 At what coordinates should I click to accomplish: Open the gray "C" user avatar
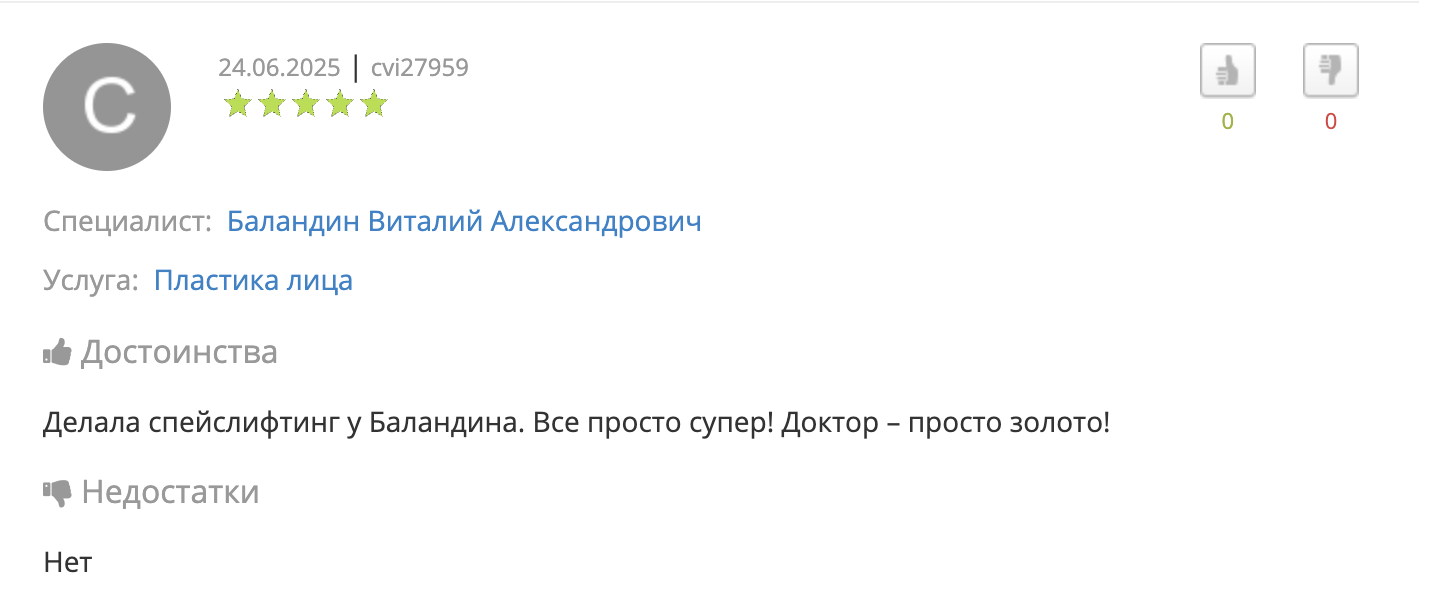107,107
